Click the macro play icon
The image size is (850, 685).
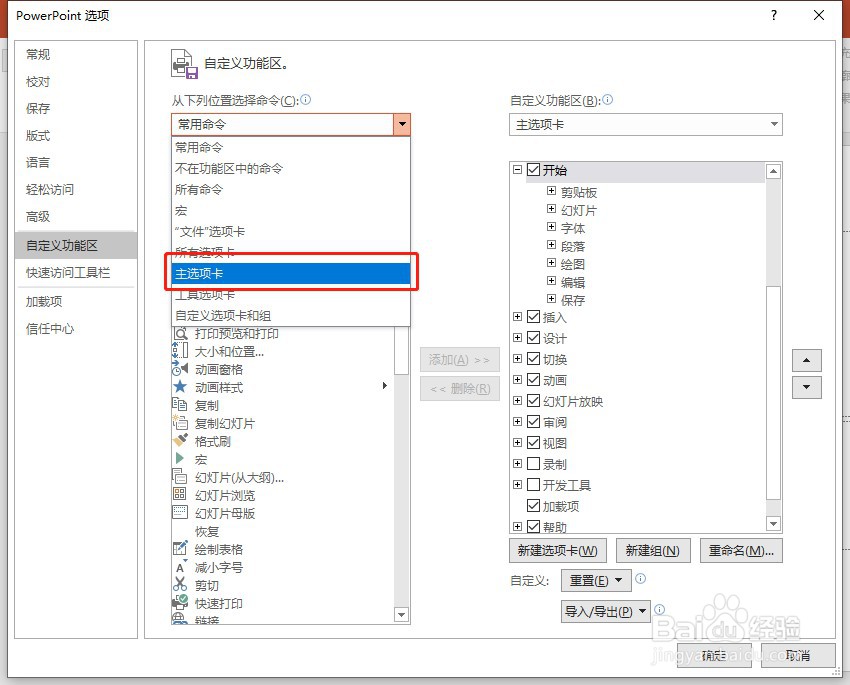(179, 459)
